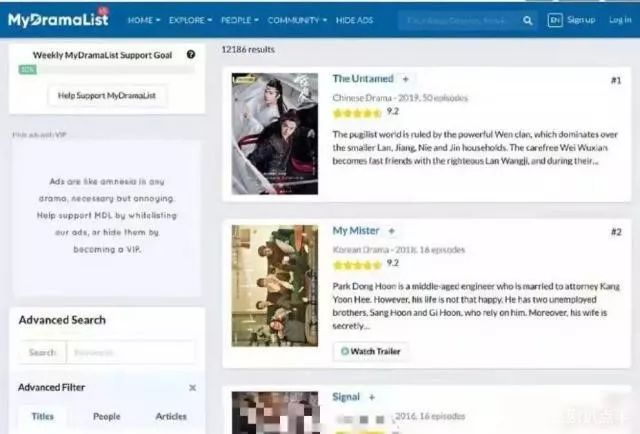640x434 pixels.
Task: Add Signal to list plus icon
Action: point(371,397)
